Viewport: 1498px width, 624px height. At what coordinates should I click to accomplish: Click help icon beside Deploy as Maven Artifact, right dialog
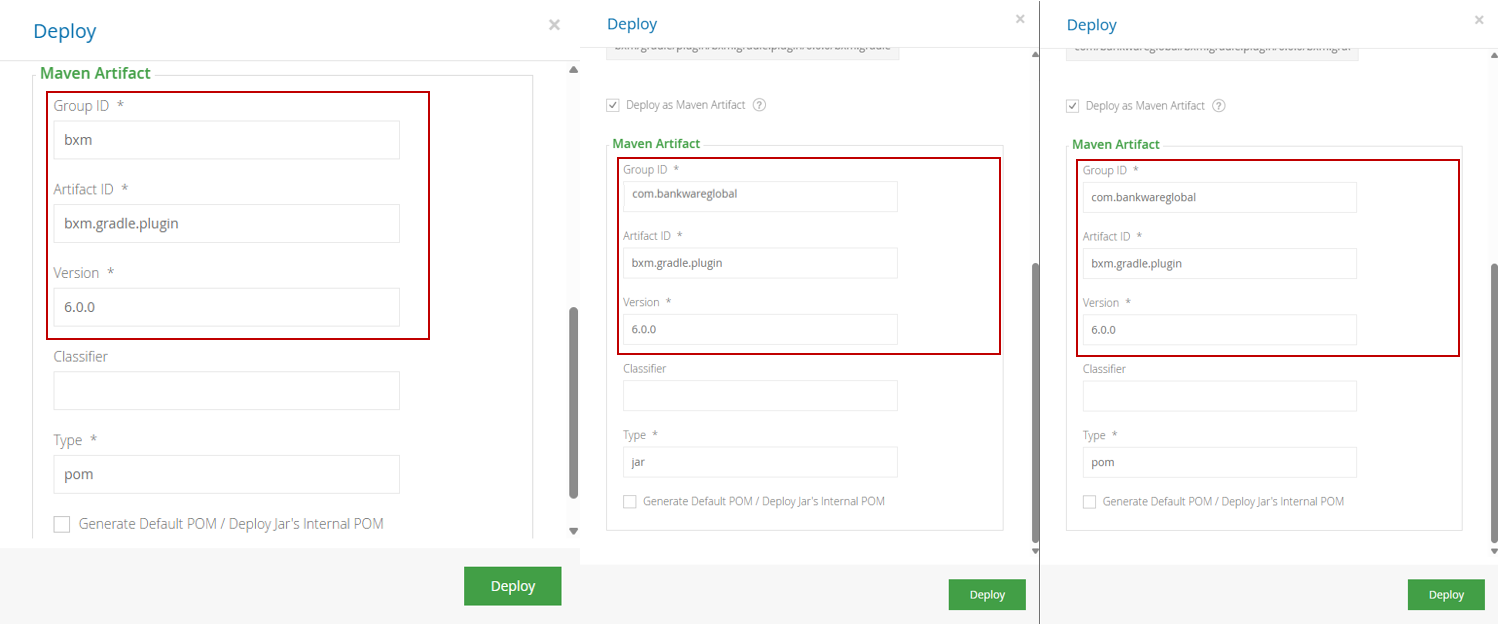click(x=1218, y=106)
